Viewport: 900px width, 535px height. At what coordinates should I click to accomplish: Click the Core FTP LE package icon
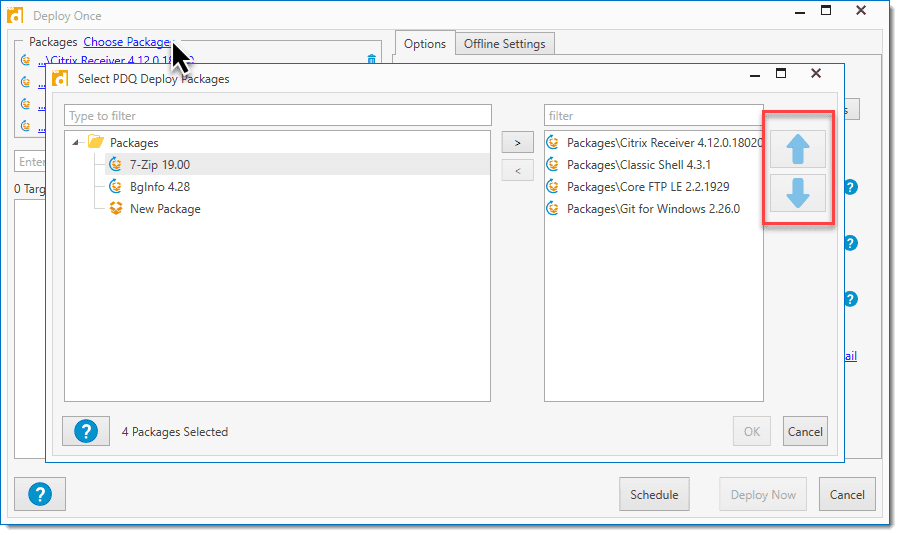pyautogui.click(x=553, y=187)
